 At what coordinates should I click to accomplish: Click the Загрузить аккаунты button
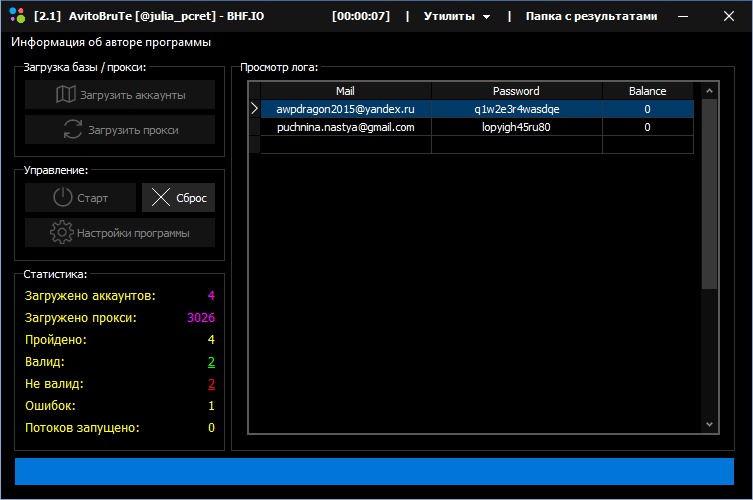tap(120, 95)
